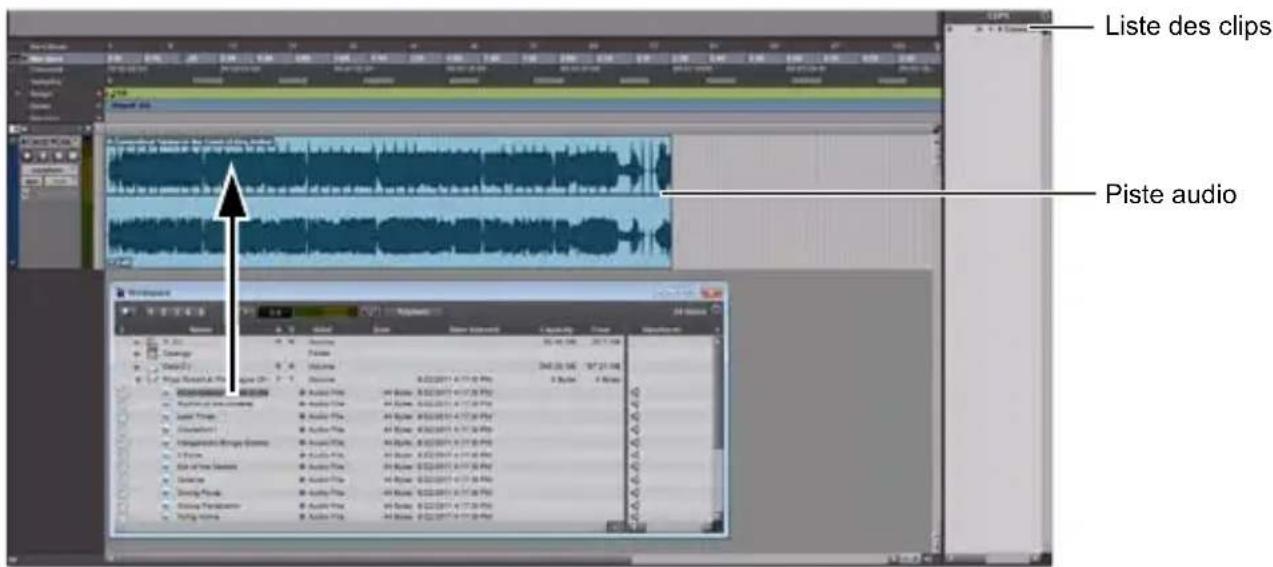The image size is (1273, 567).
Task: Sort Workspace by the Size column
Action: [381, 329]
